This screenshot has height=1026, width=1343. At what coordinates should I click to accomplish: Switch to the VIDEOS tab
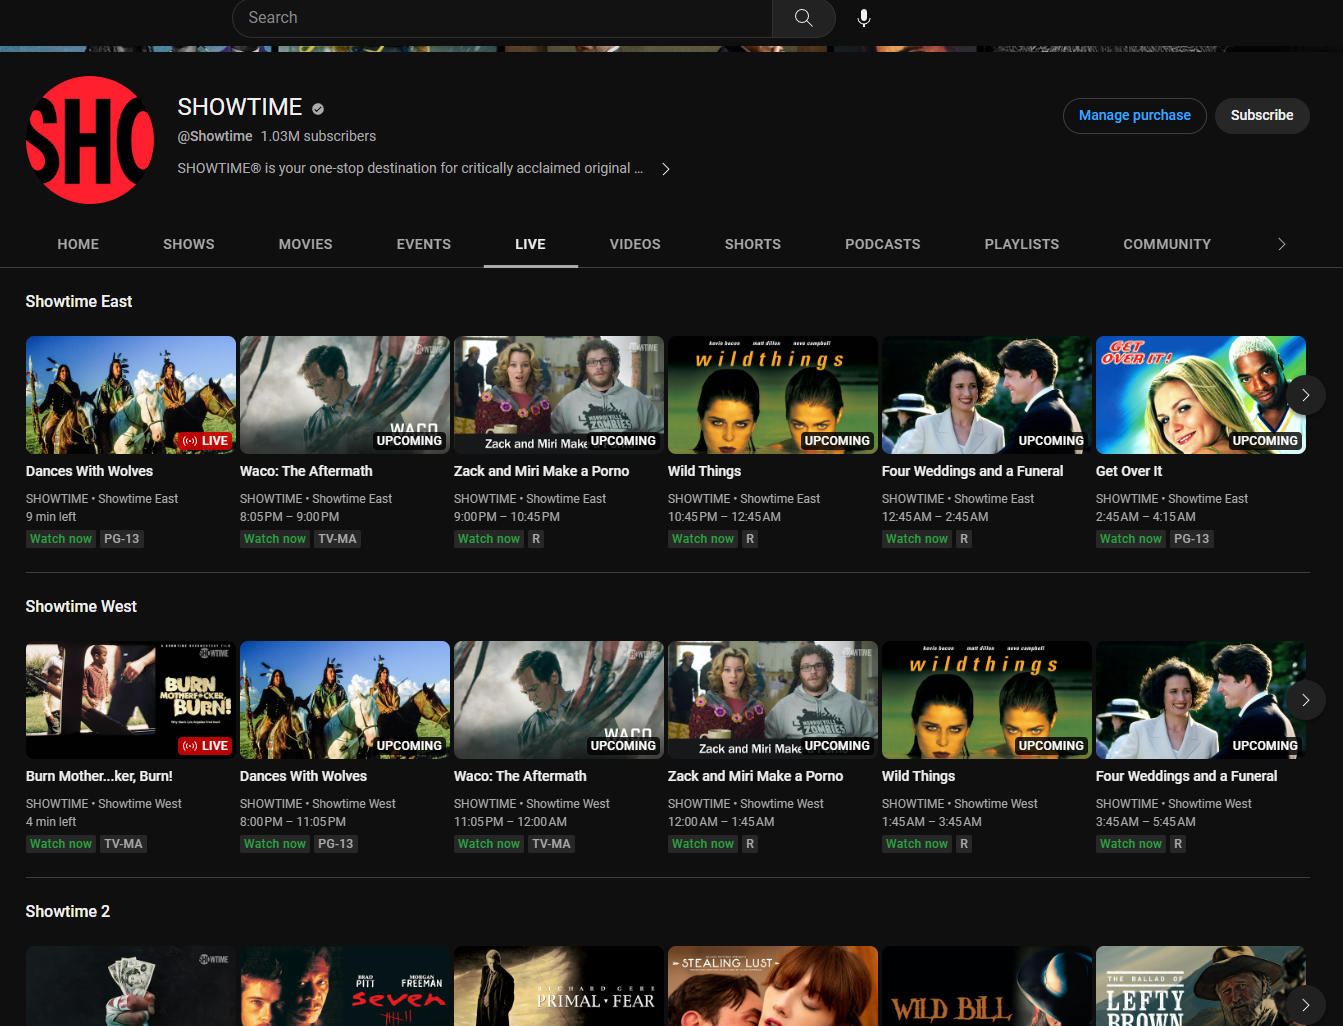(x=635, y=244)
